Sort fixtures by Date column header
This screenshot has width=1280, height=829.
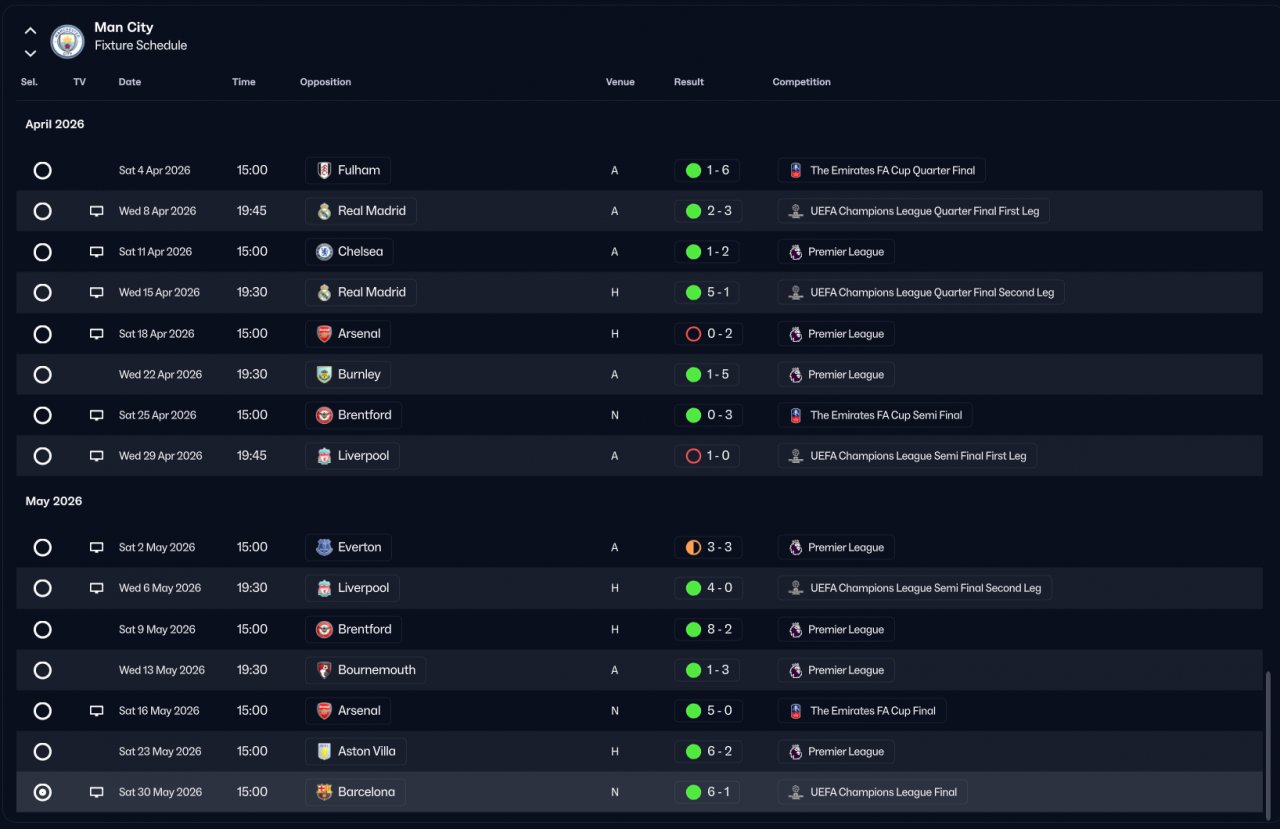click(x=130, y=82)
